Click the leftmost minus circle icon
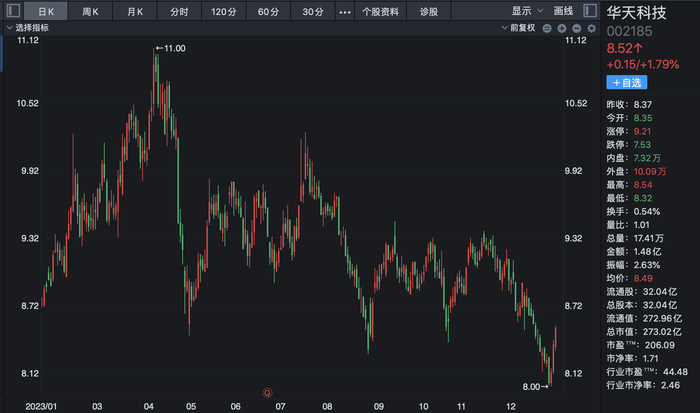The image size is (700, 413). pyautogui.click(x=546, y=29)
